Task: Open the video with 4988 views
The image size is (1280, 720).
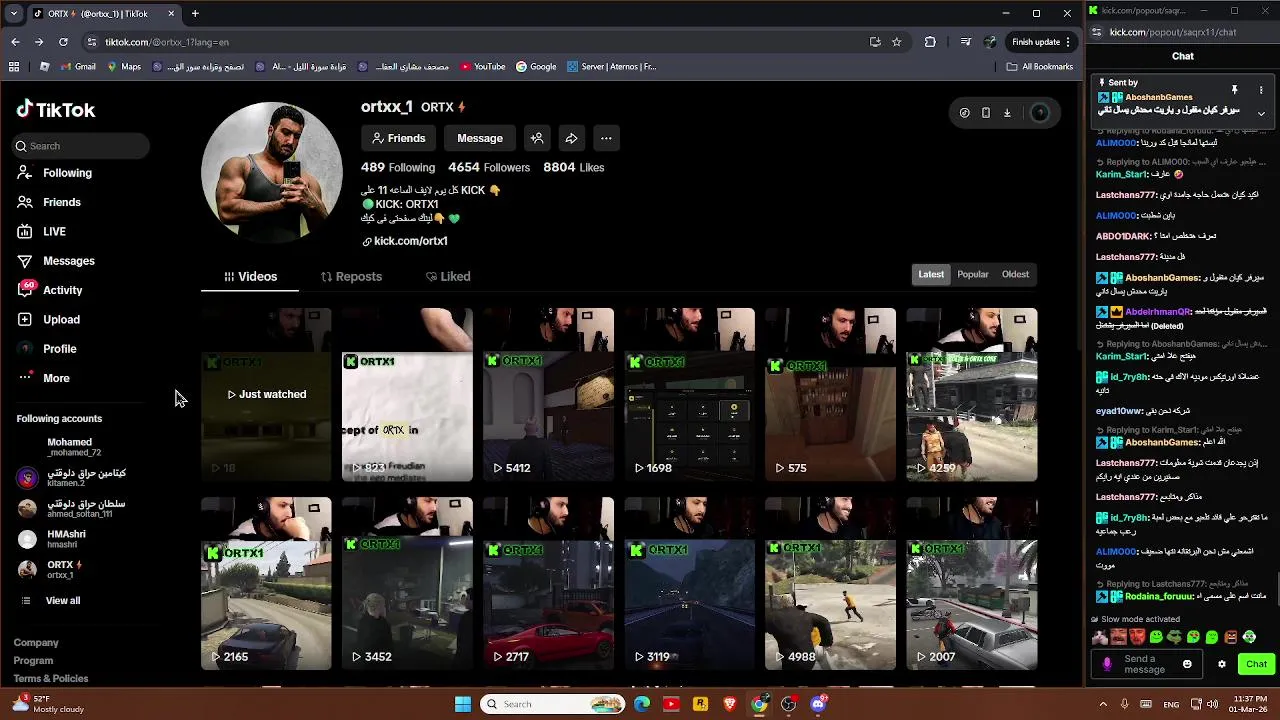Action: pos(830,583)
